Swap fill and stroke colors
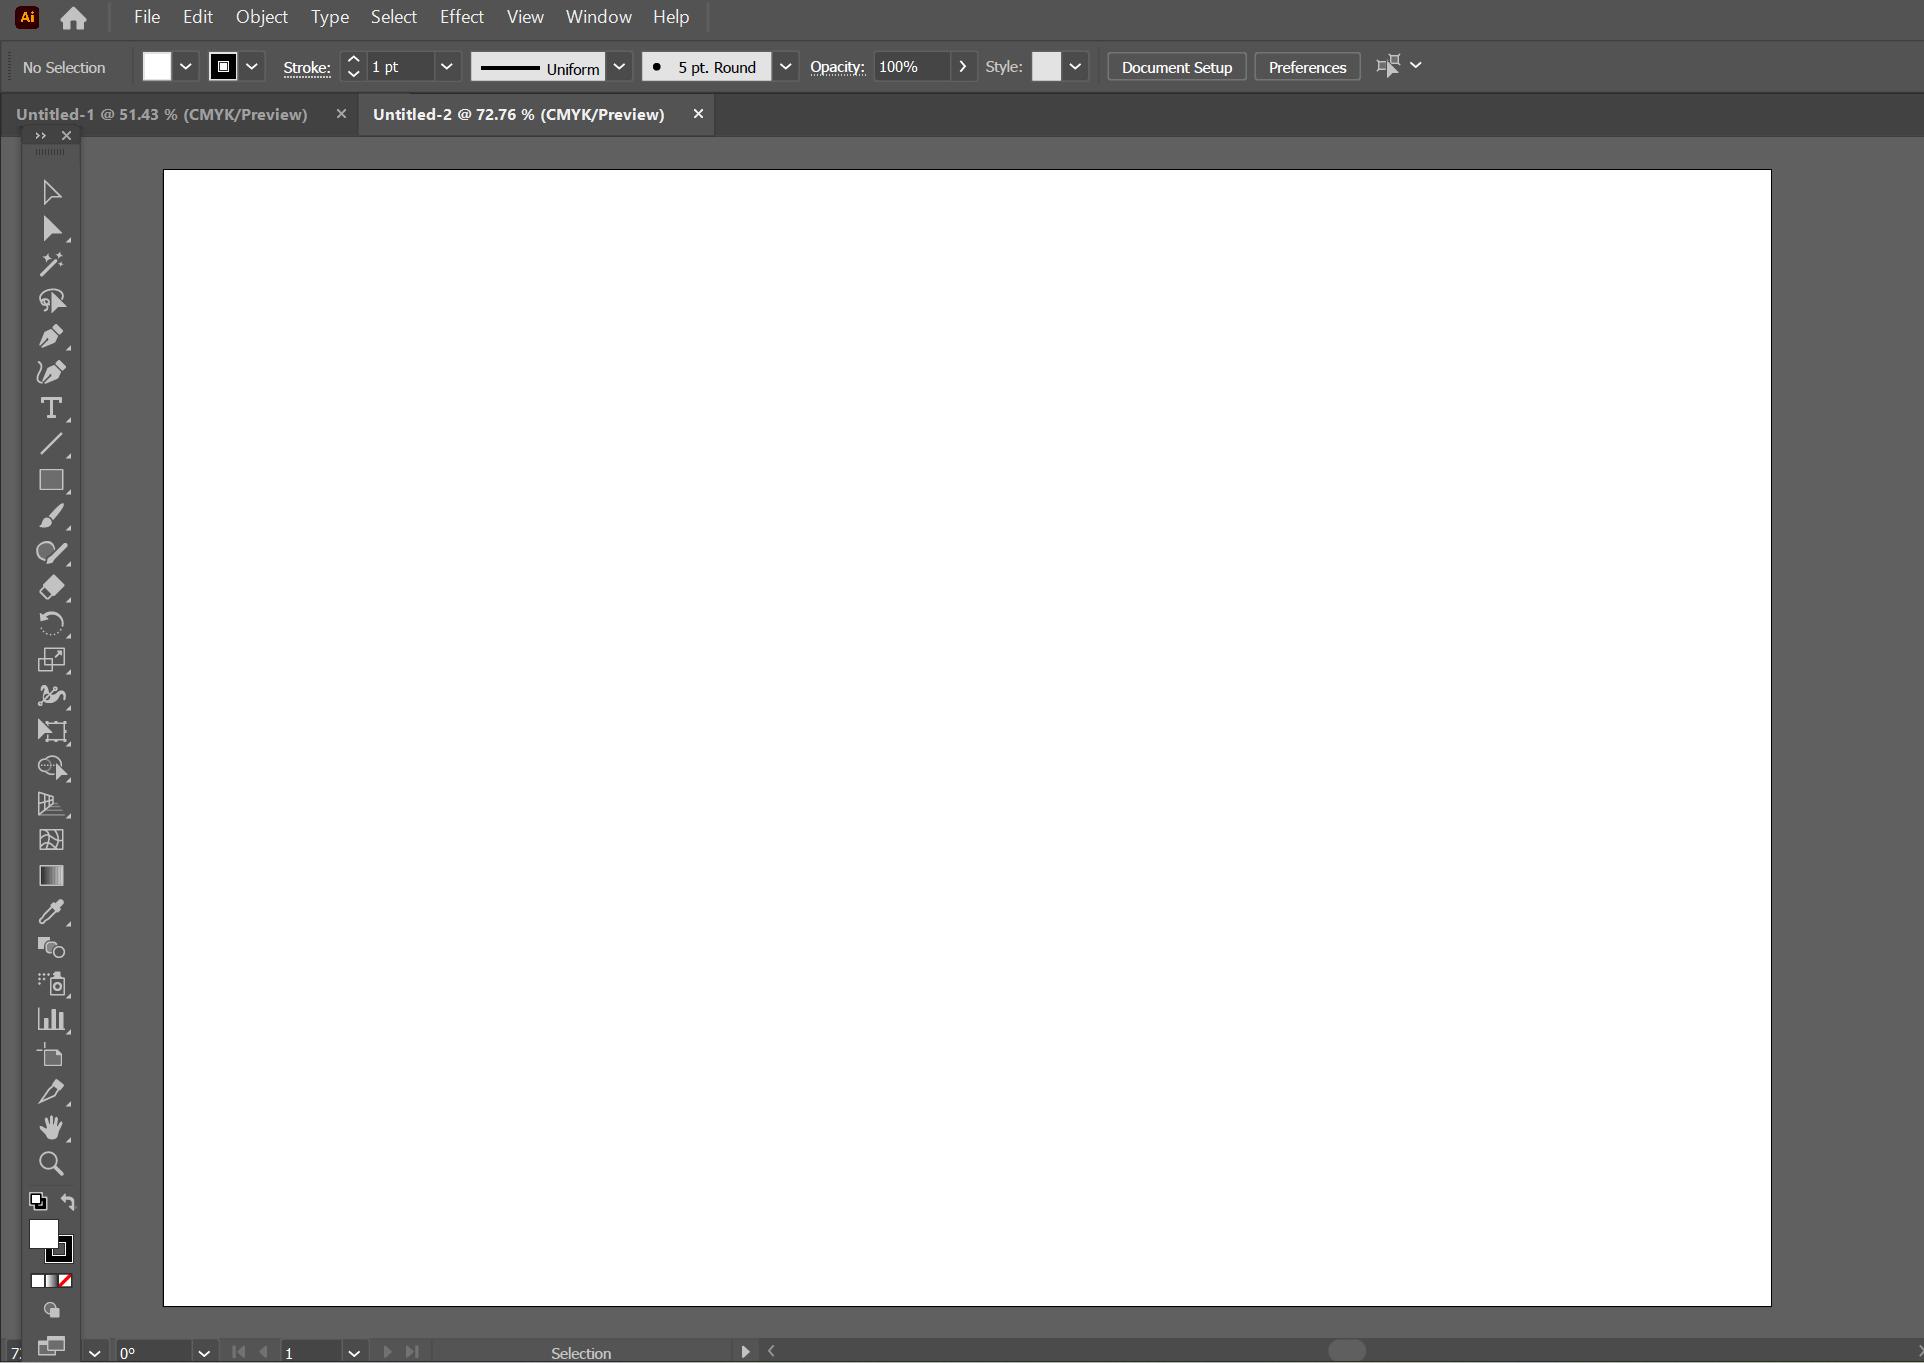The image size is (1924, 1363). pyautogui.click(x=68, y=1201)
